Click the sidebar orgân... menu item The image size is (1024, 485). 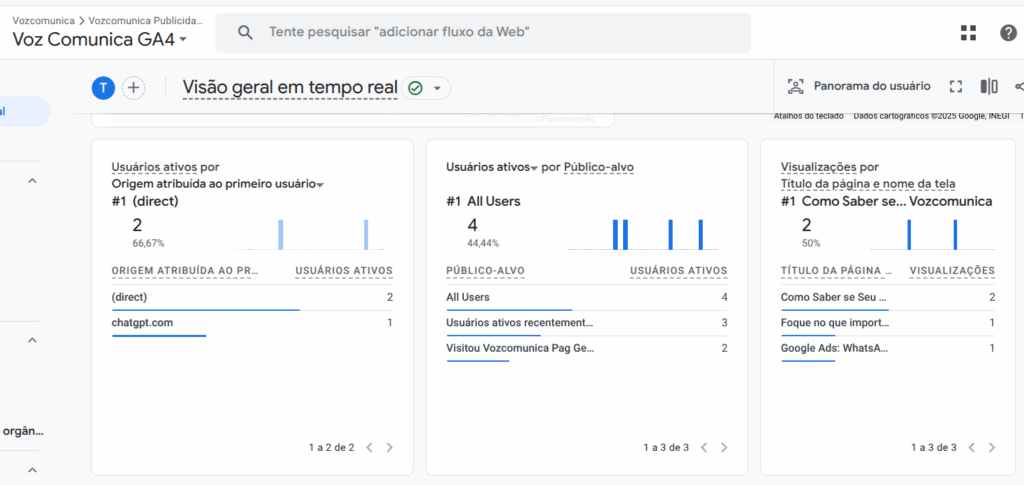pos(23,431)
